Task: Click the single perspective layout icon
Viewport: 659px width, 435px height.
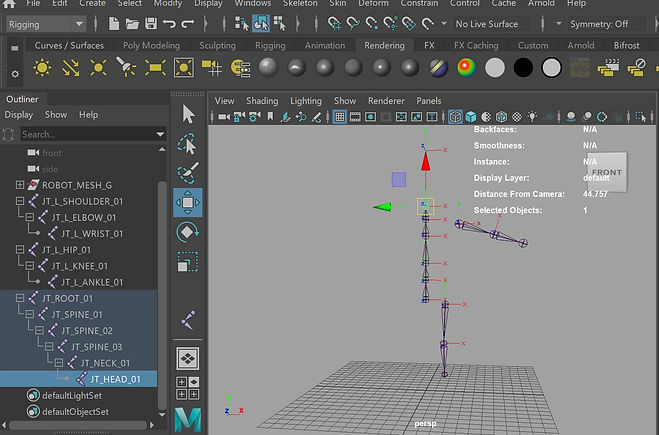Action: click(187, 359)
